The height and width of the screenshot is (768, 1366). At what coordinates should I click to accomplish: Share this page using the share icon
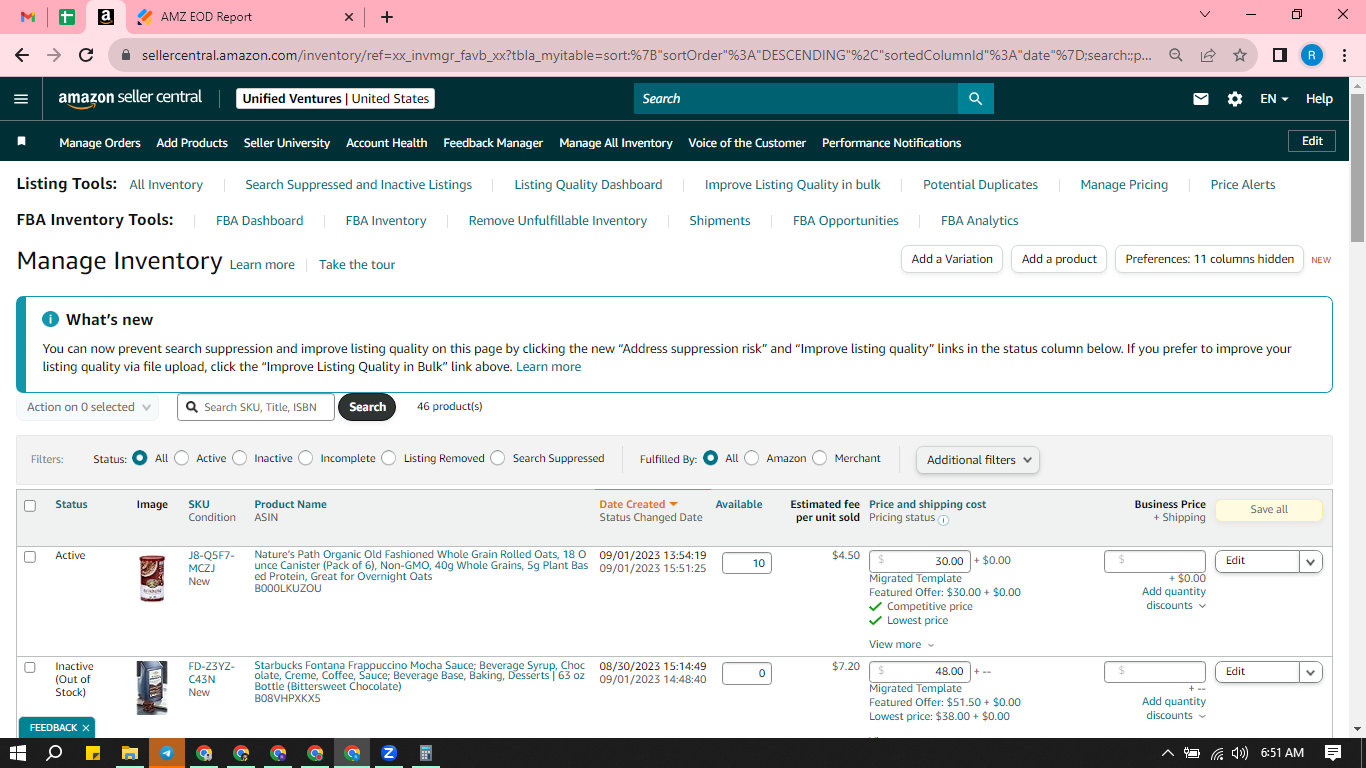pyautogui.click(x=1208, y=55)
